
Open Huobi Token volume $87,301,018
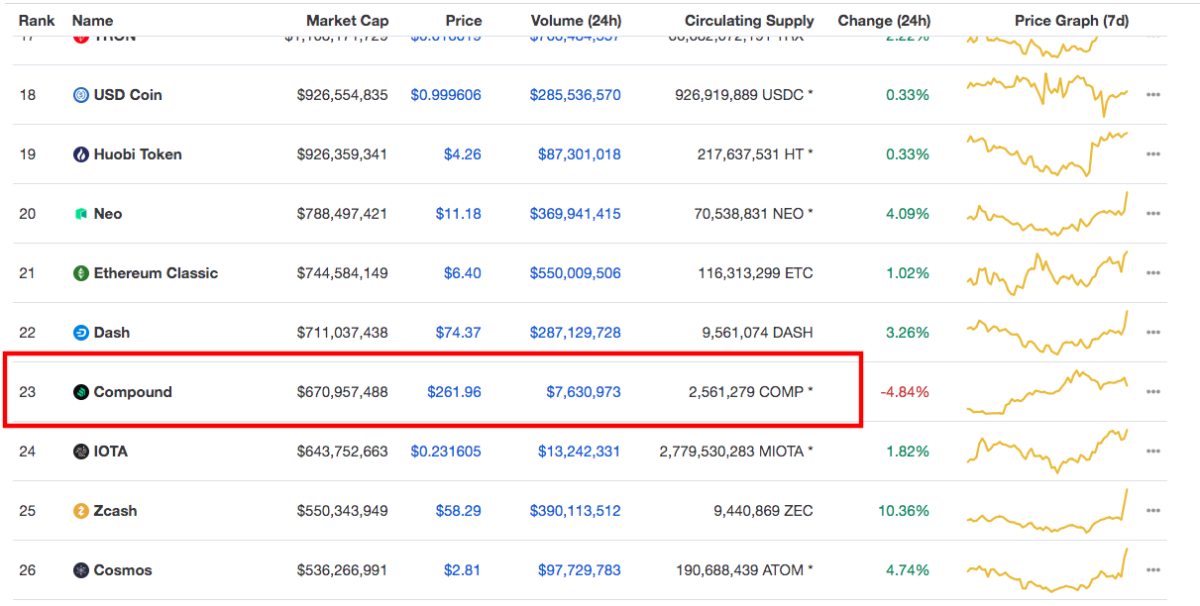579,155
